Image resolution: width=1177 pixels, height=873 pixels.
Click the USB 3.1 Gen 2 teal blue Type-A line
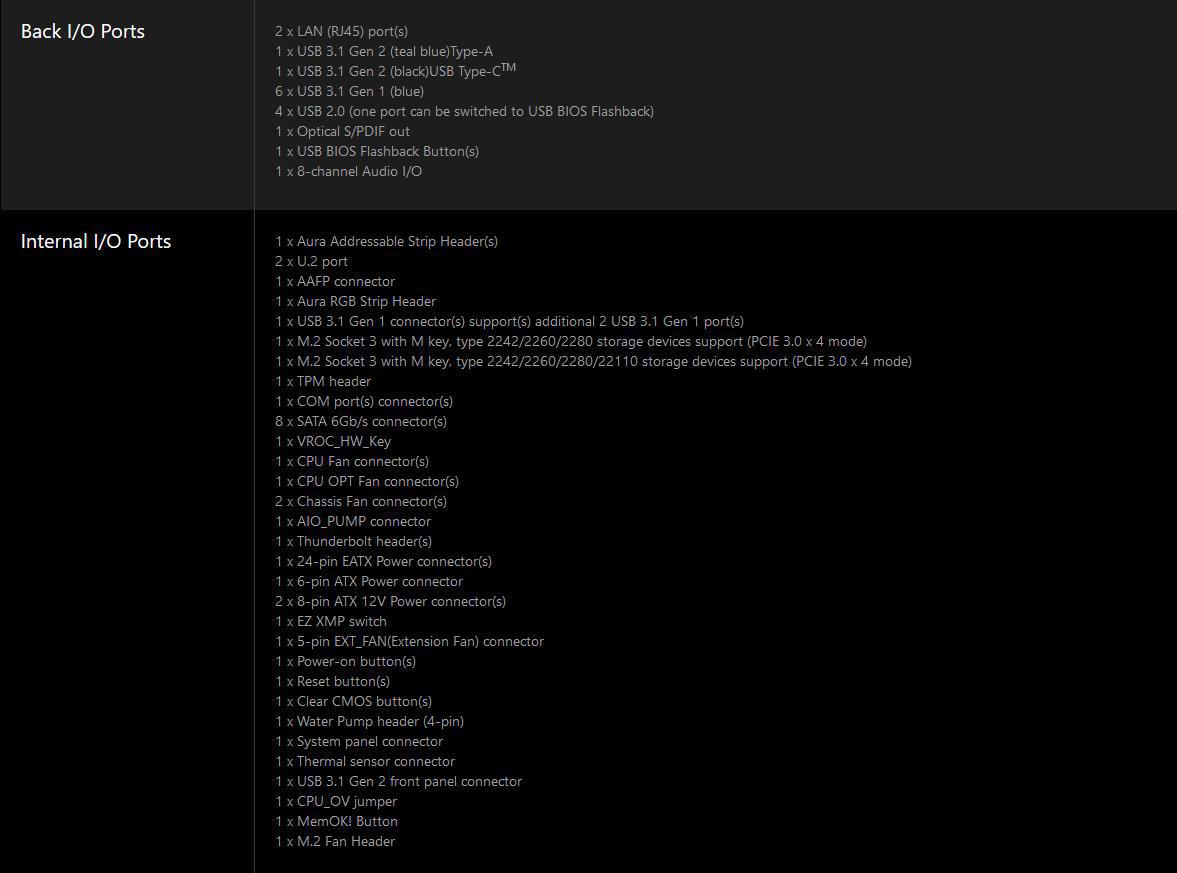(384, 52)
